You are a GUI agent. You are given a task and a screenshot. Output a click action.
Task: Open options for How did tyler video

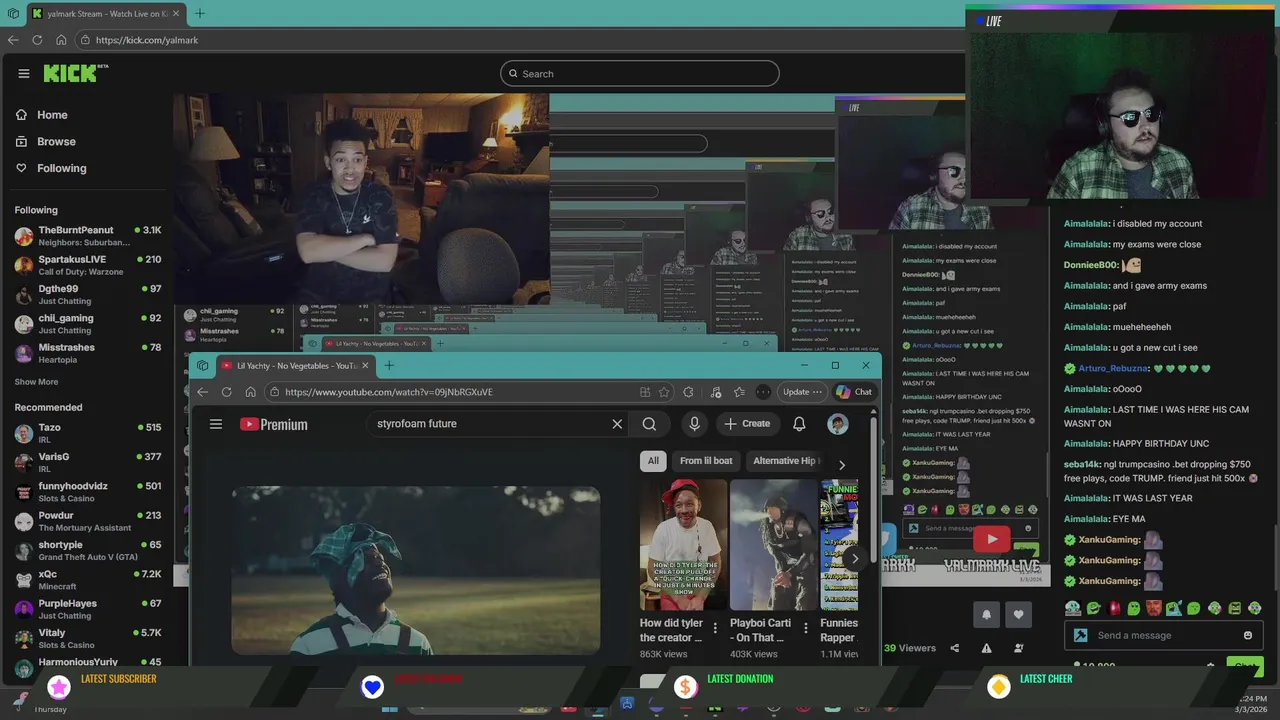[715, 628]
